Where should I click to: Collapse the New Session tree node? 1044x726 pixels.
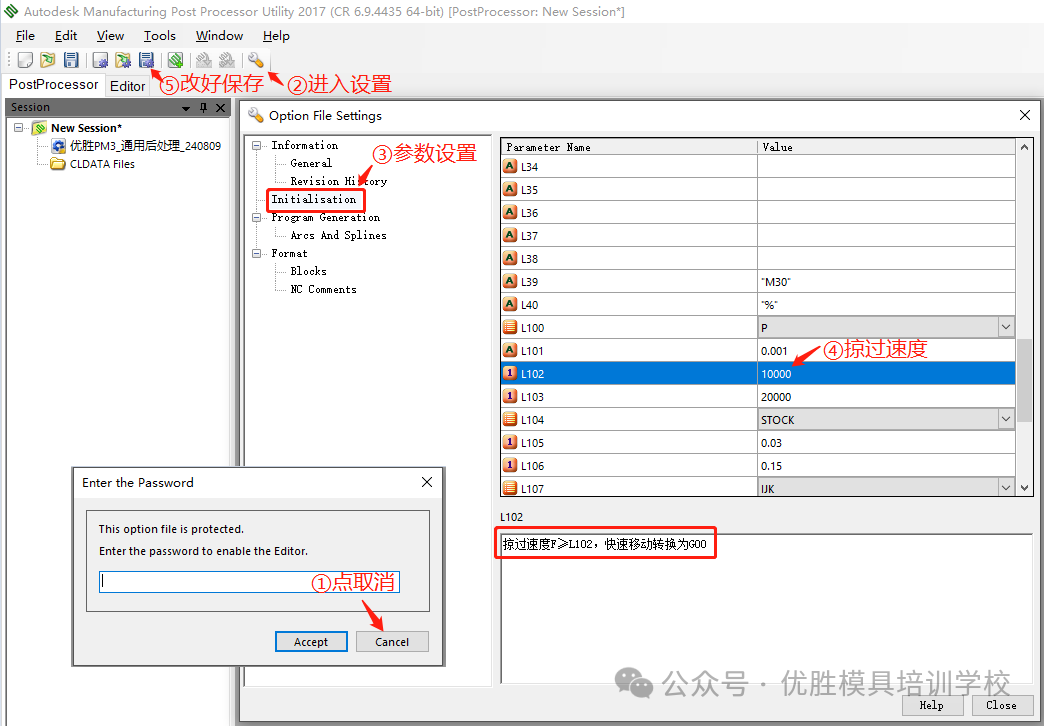19,127
